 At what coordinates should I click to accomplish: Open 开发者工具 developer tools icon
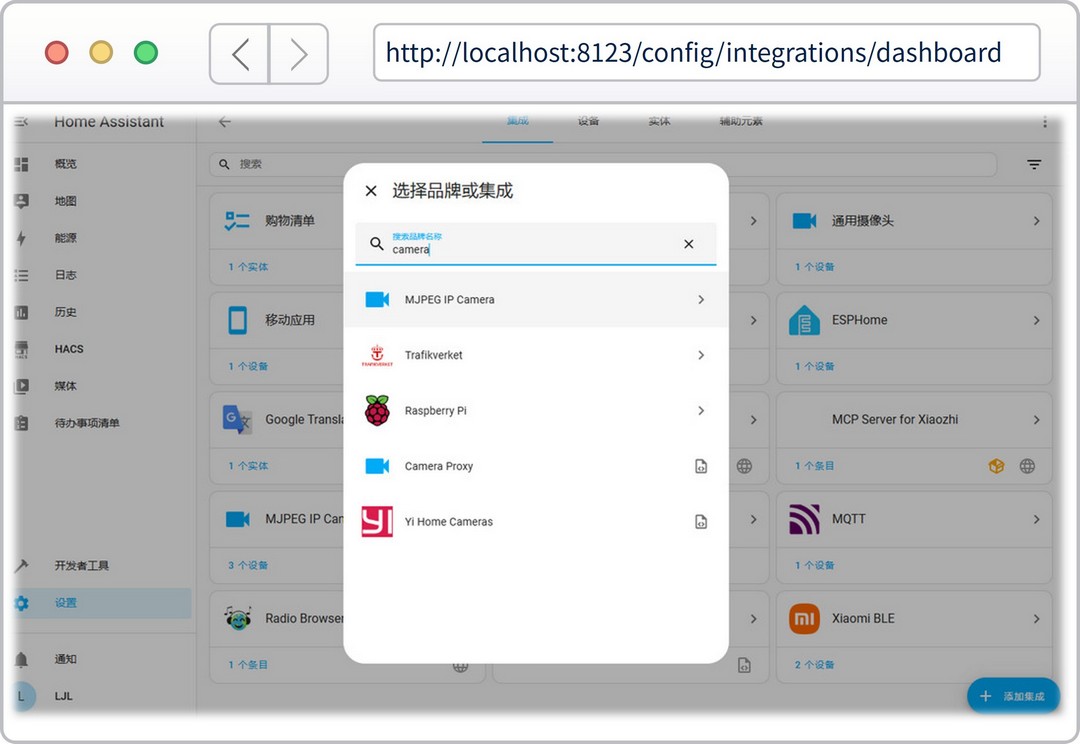(21, 566)
